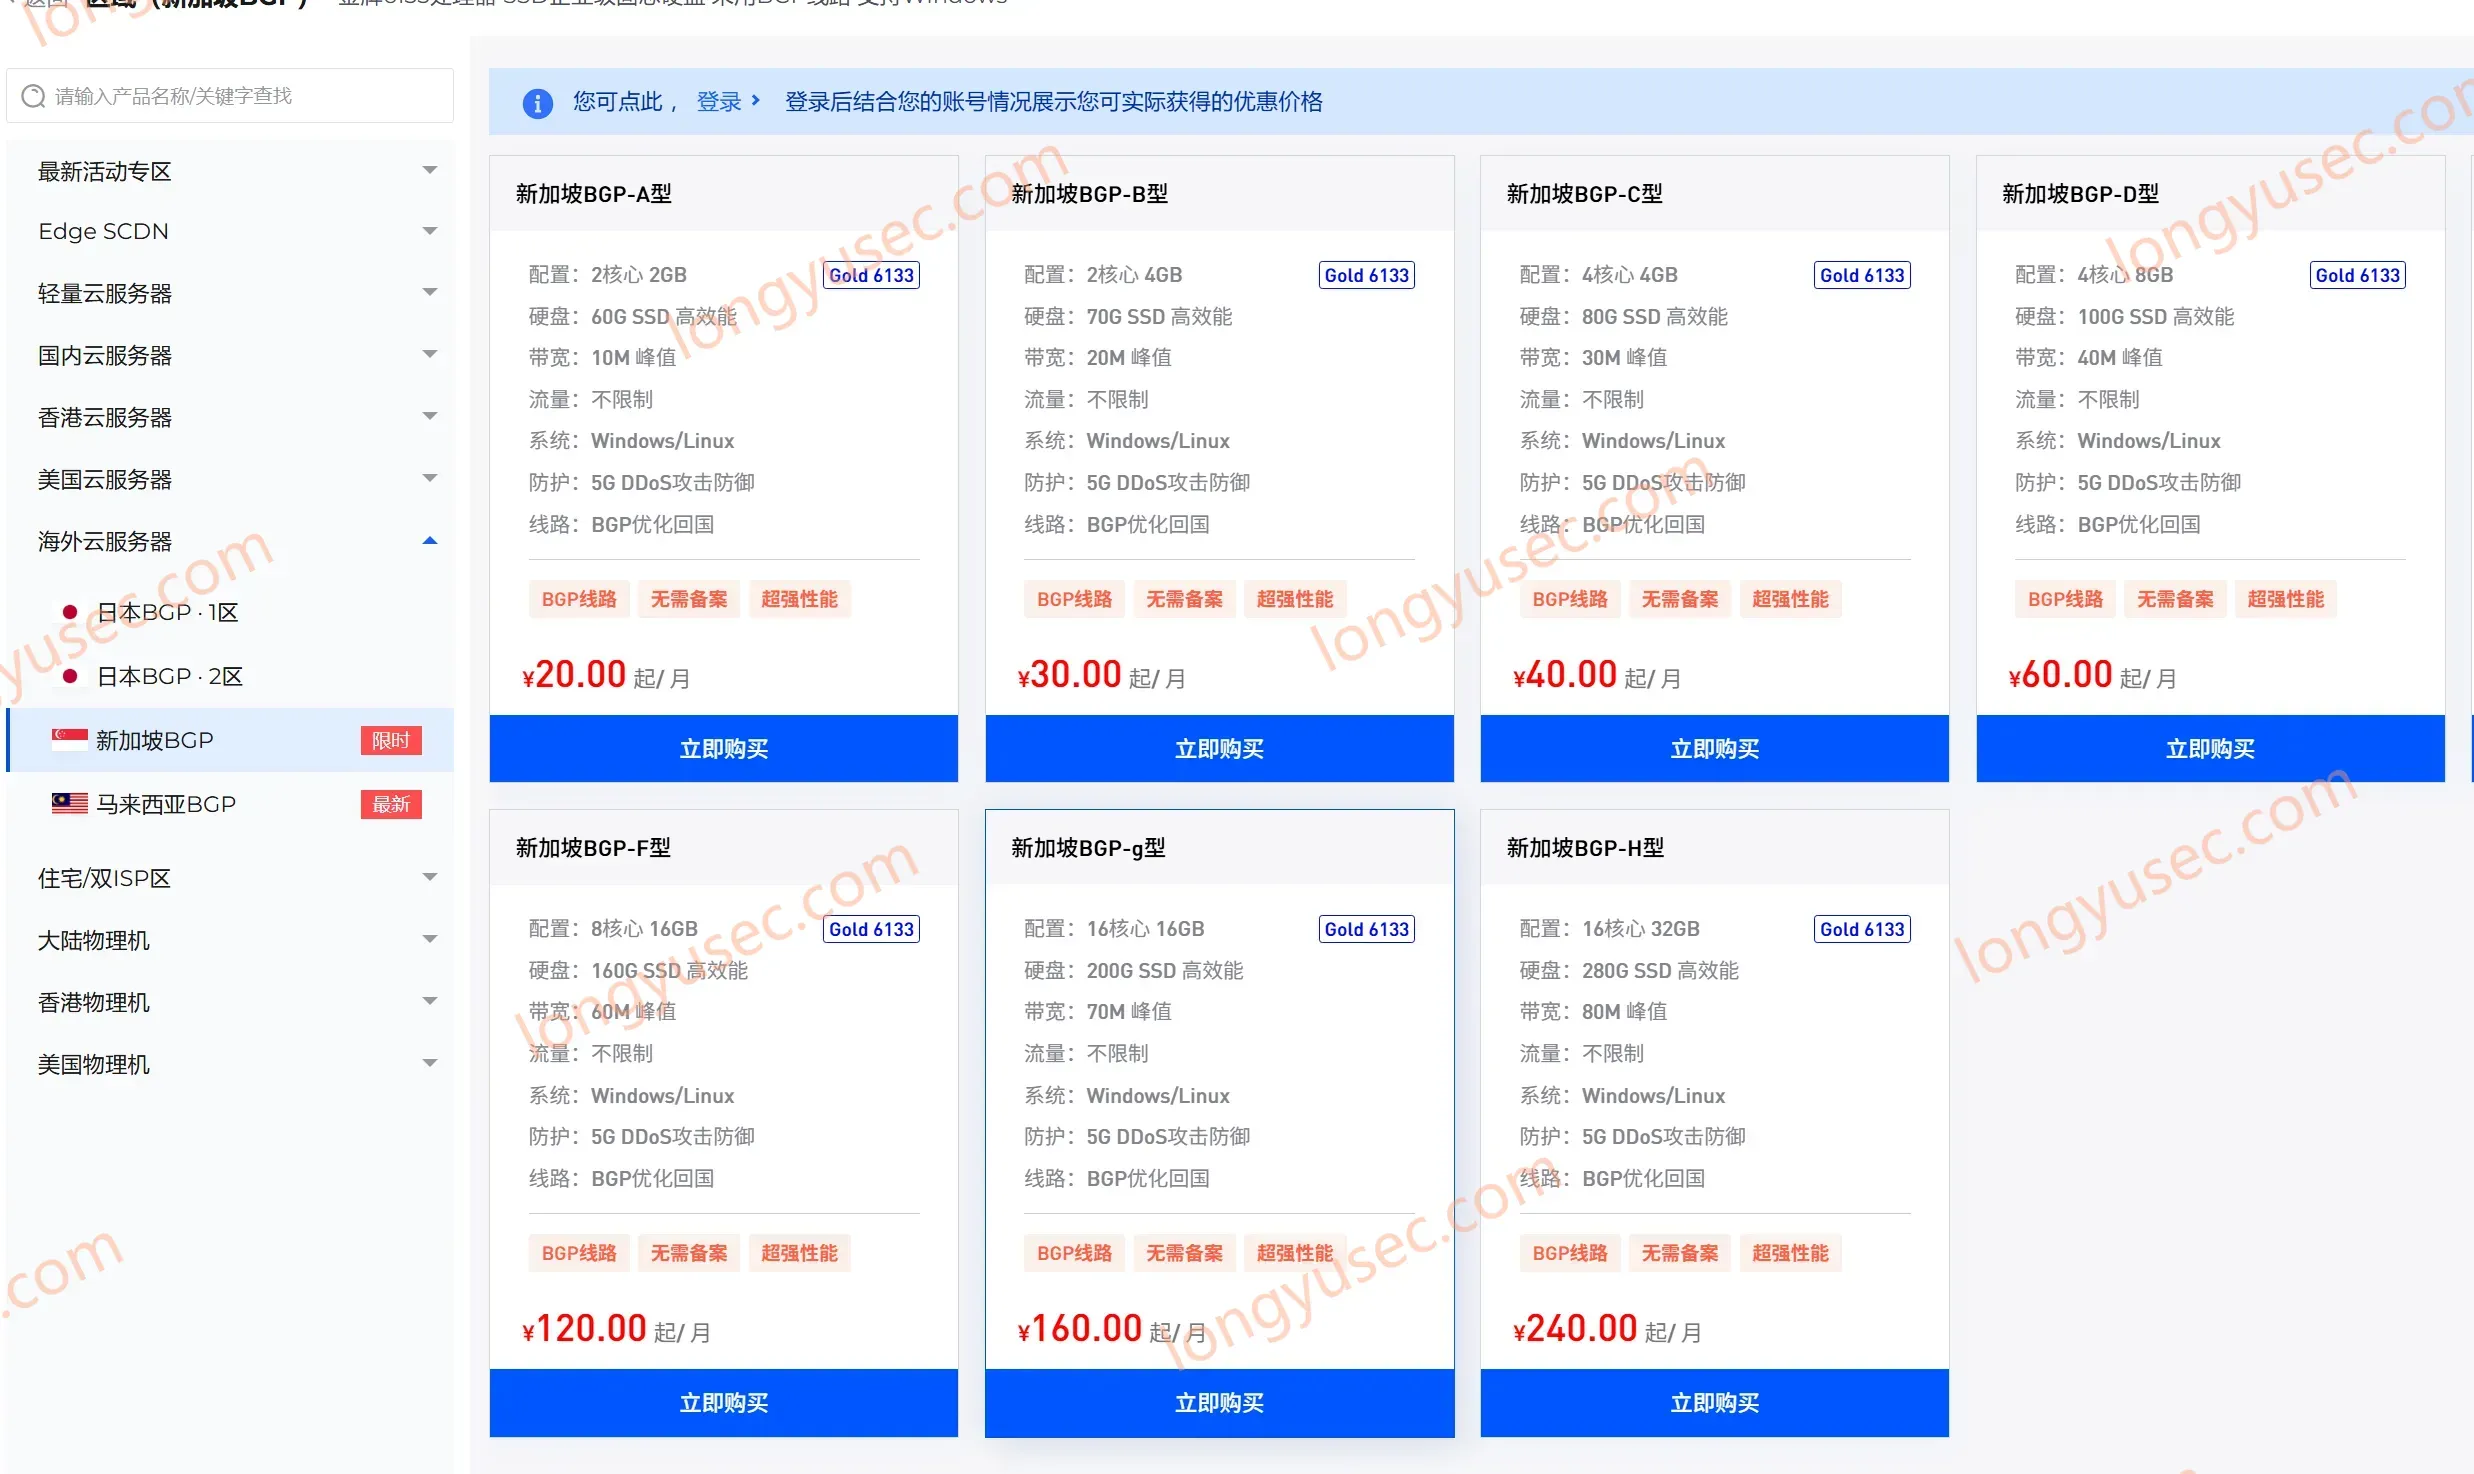This screenshot has width=2474, height=1474.
Task: Click 超强性能 tag on BGP-C型 card
Action: (x=1790, y=599)
